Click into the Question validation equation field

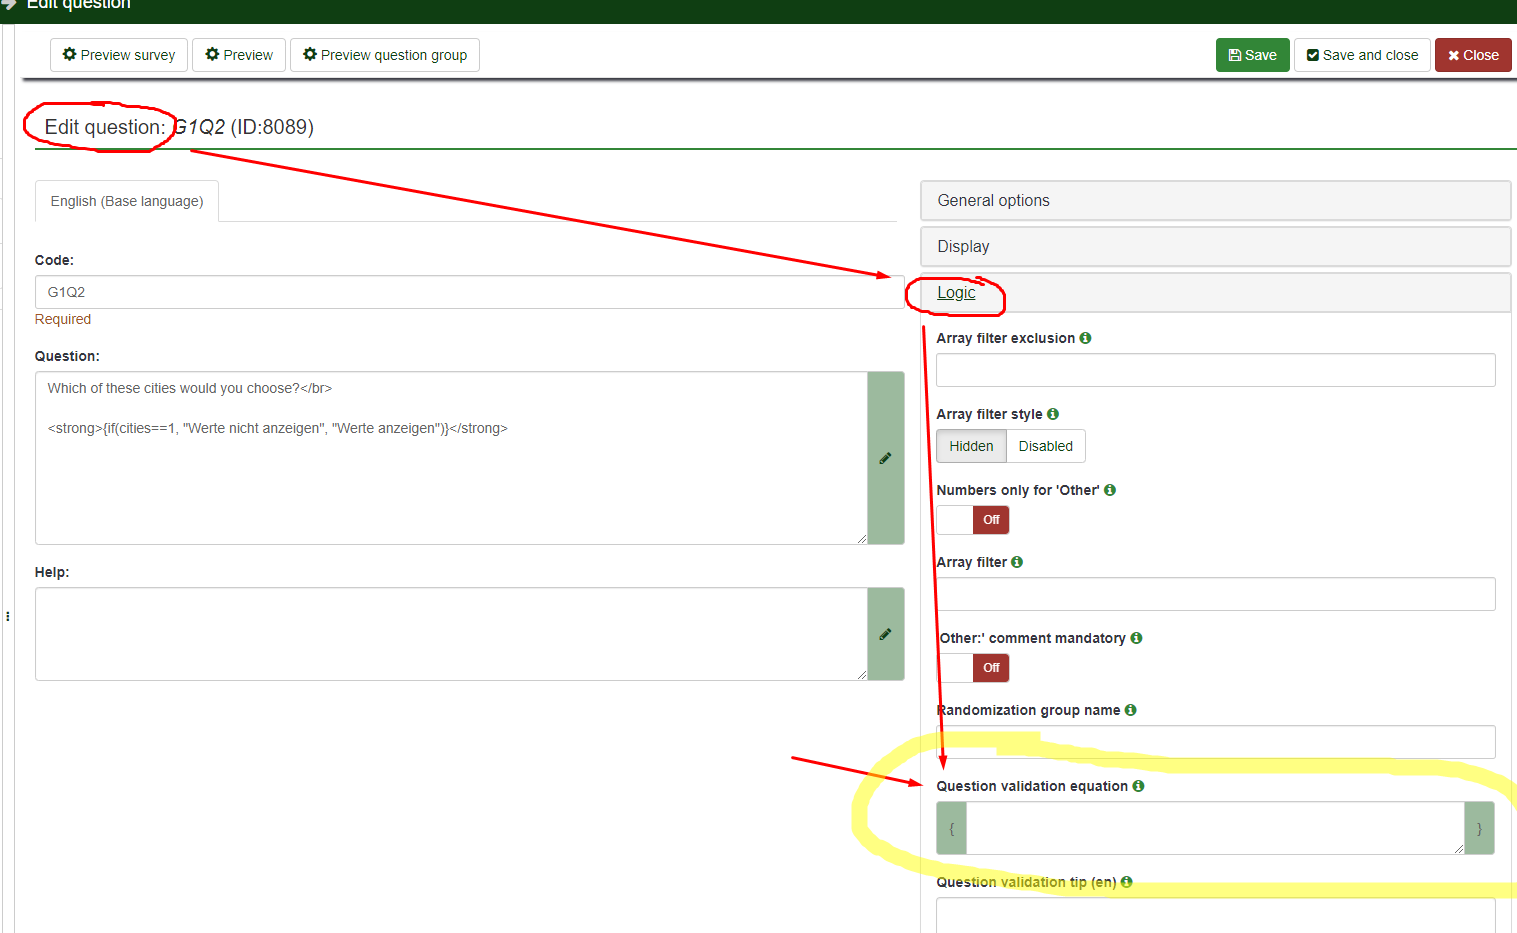[1214, 828]
